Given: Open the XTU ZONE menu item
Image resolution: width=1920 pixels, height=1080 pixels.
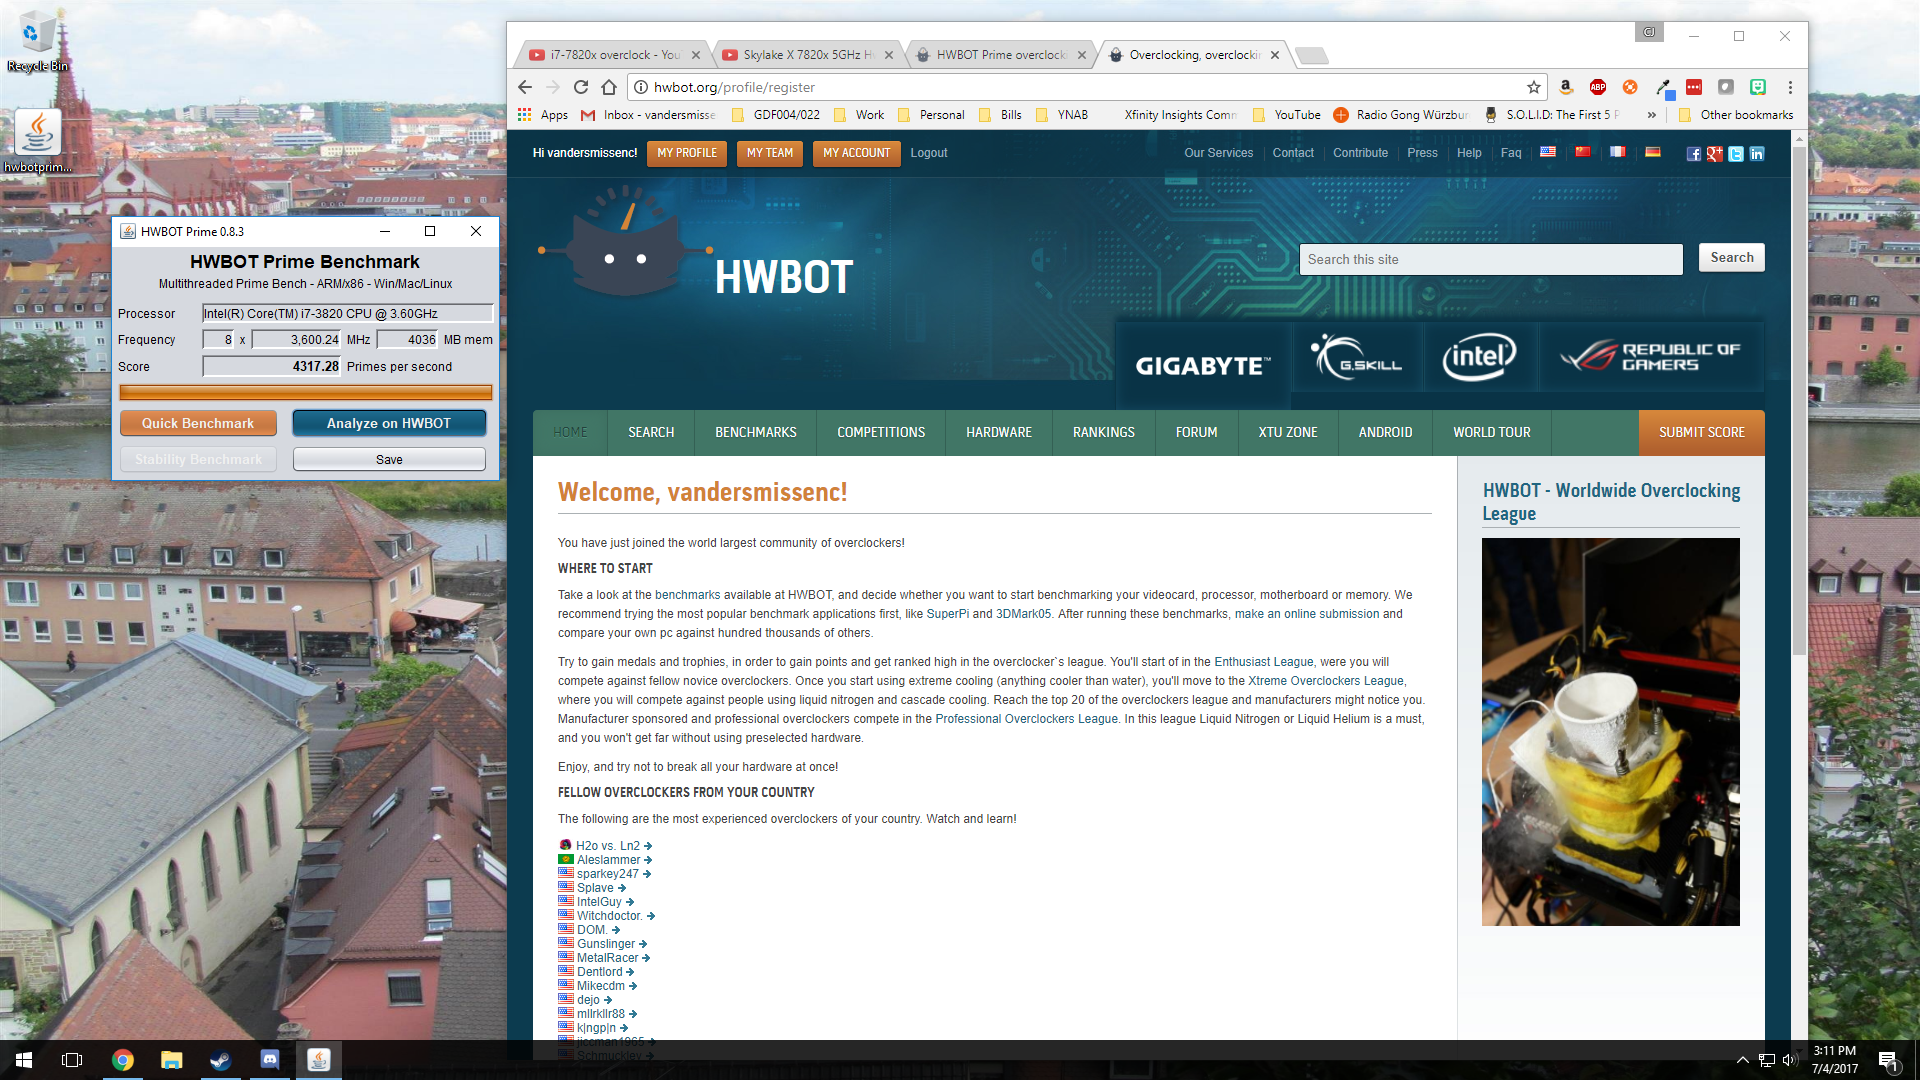Looking at the screenshot, I should [x=1288, y=432].
